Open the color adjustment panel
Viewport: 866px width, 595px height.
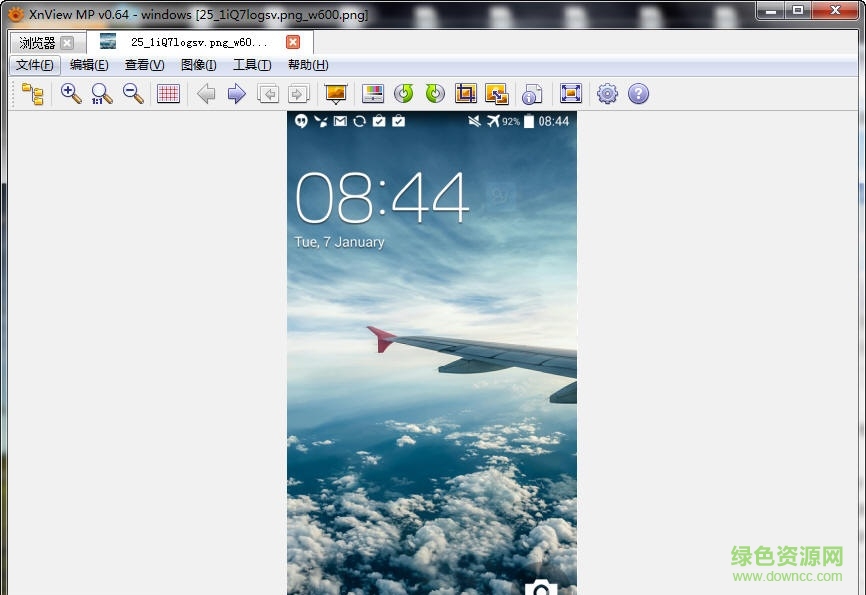pos(373,93)
